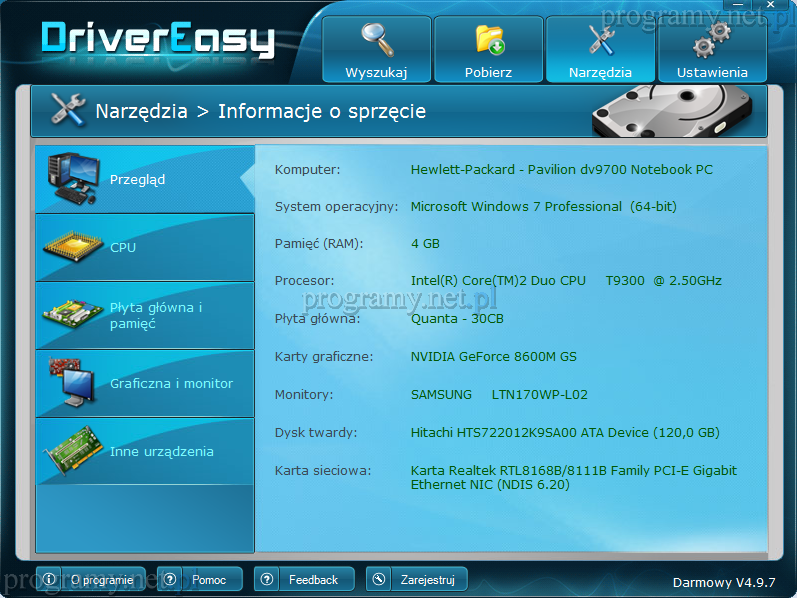Open the Inne urządzenia section

[162, 451]
